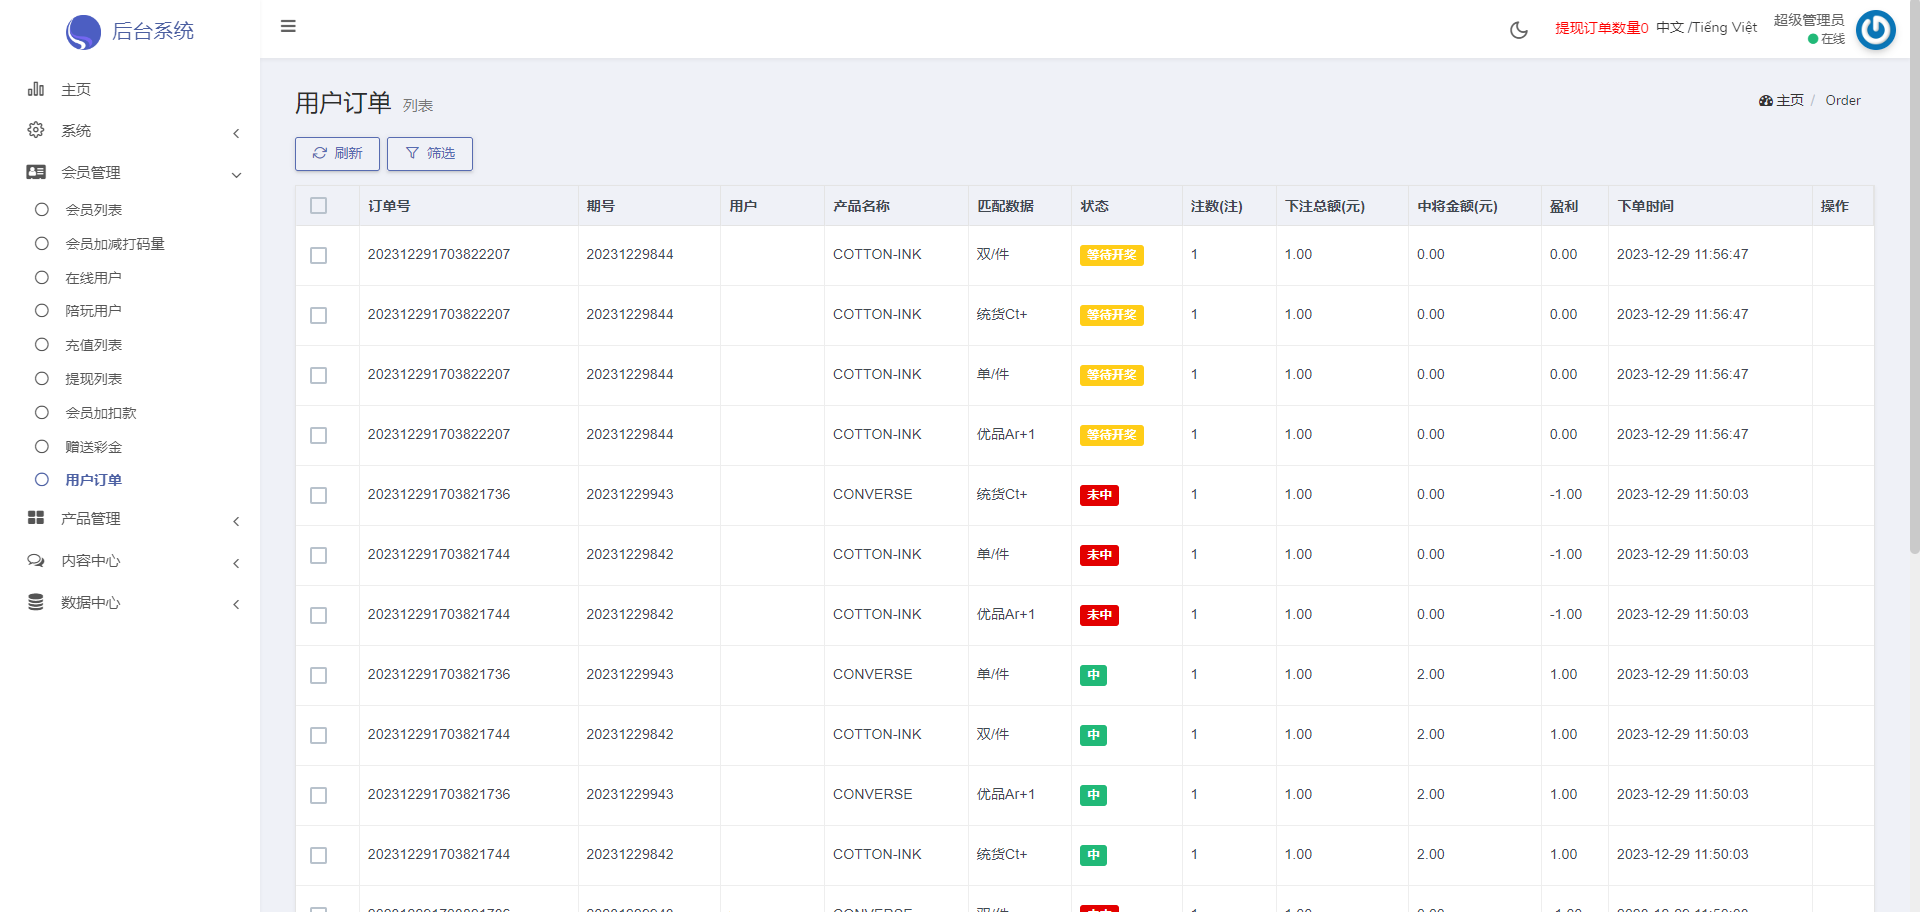The image size is (1920, 912).
Task: Click the 数据中心 database icon
Action: (36, 602)
